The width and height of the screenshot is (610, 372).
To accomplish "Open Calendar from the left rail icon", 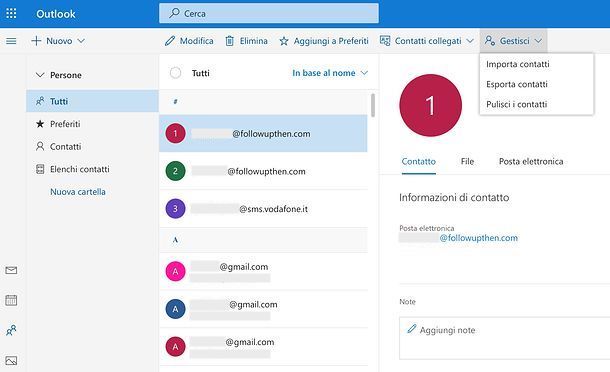I will pos(11,300).
